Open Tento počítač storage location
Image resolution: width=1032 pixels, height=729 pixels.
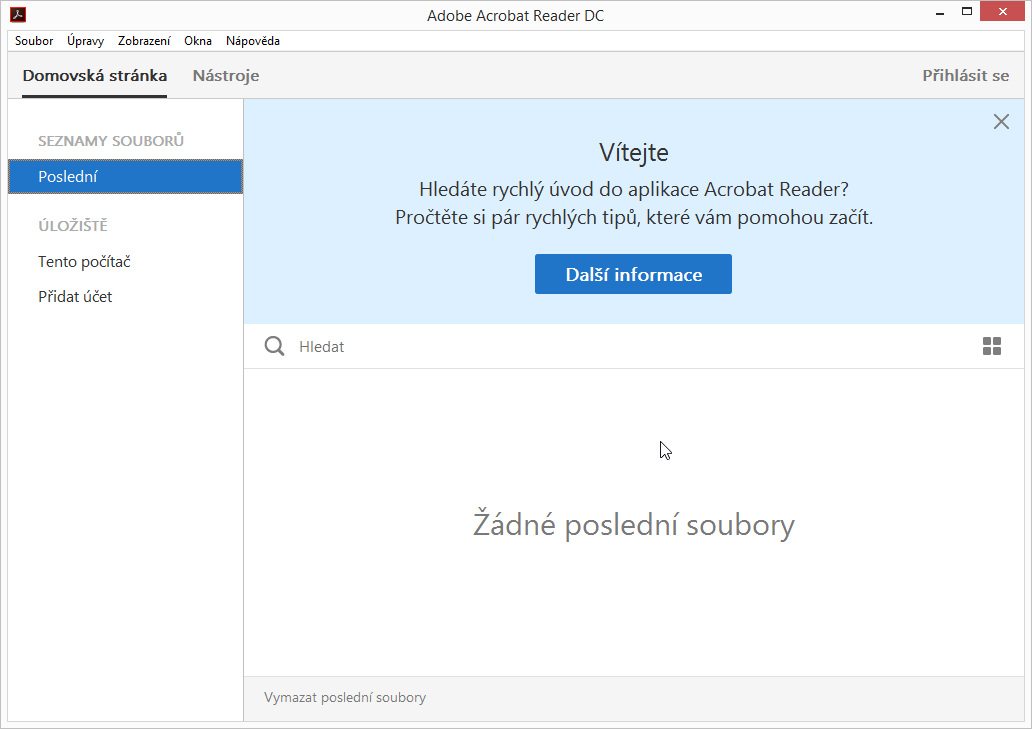[x=84, y=261]
